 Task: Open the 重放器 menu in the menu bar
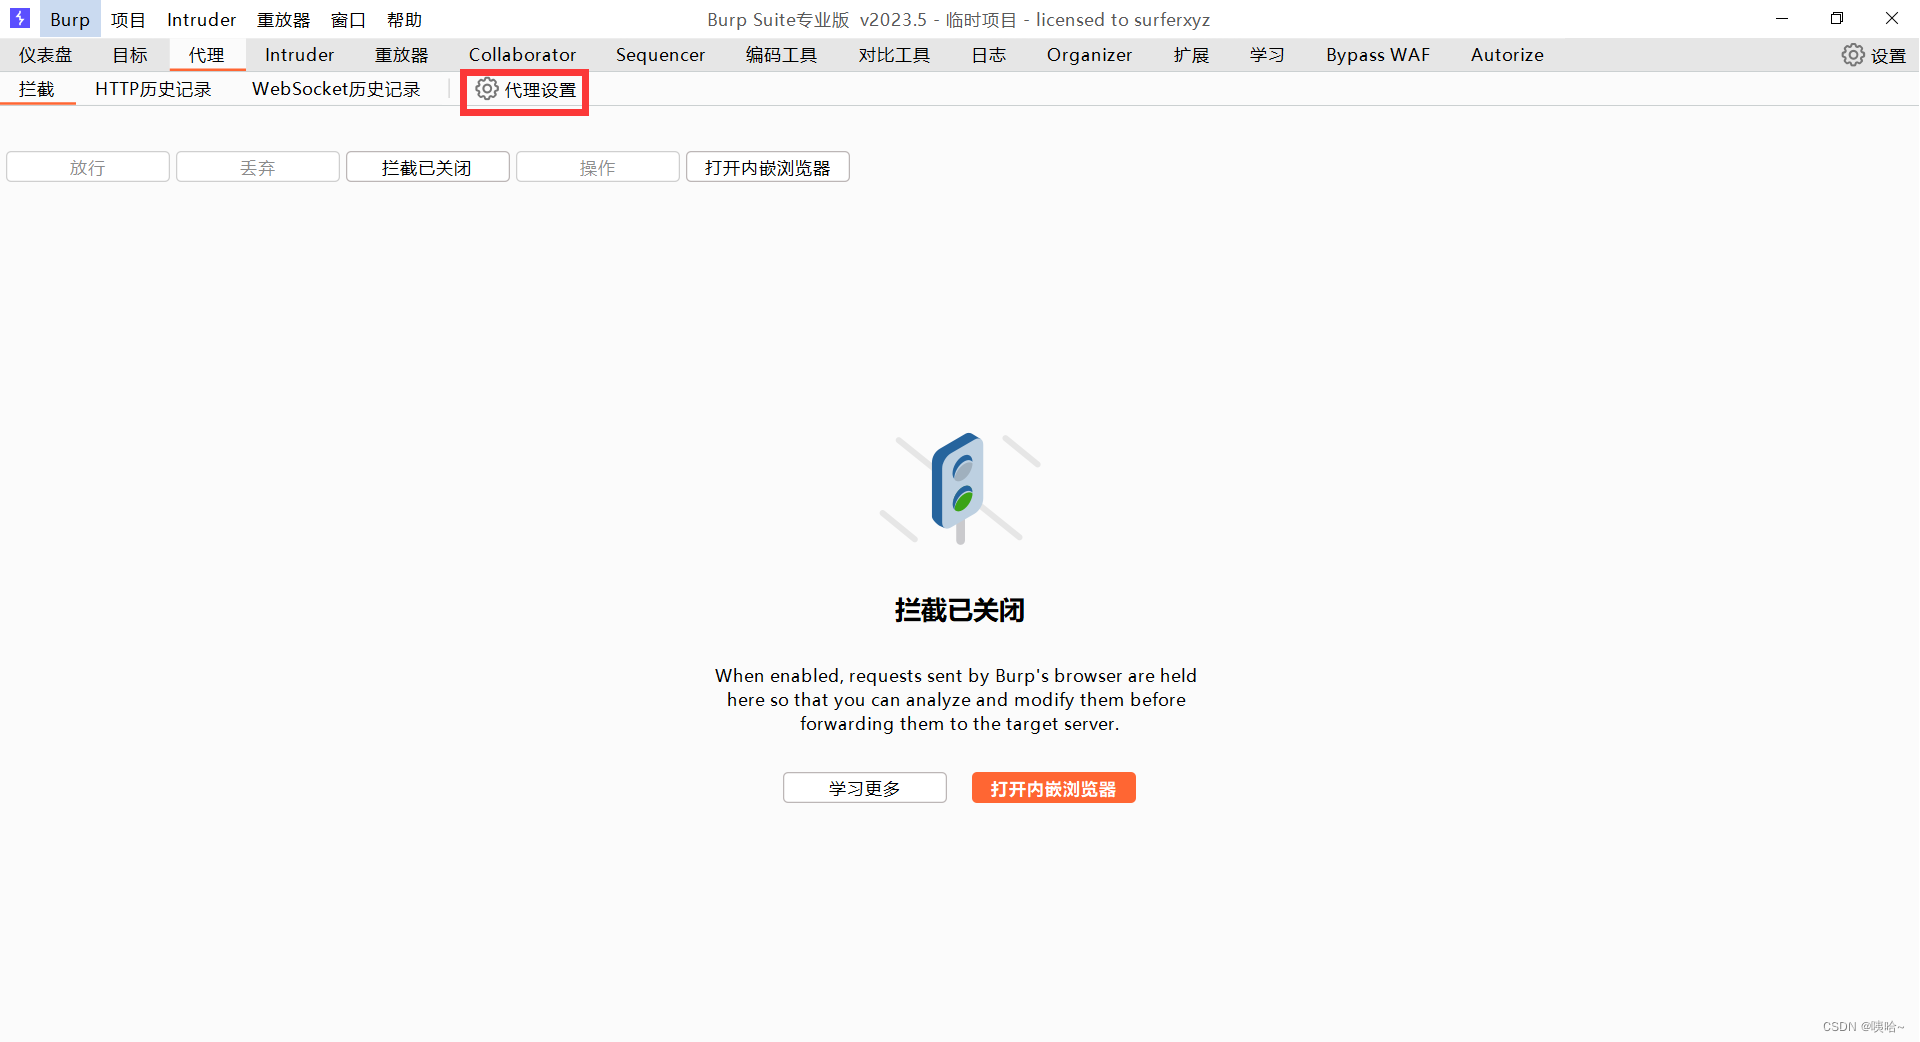[x=283, y=19]
